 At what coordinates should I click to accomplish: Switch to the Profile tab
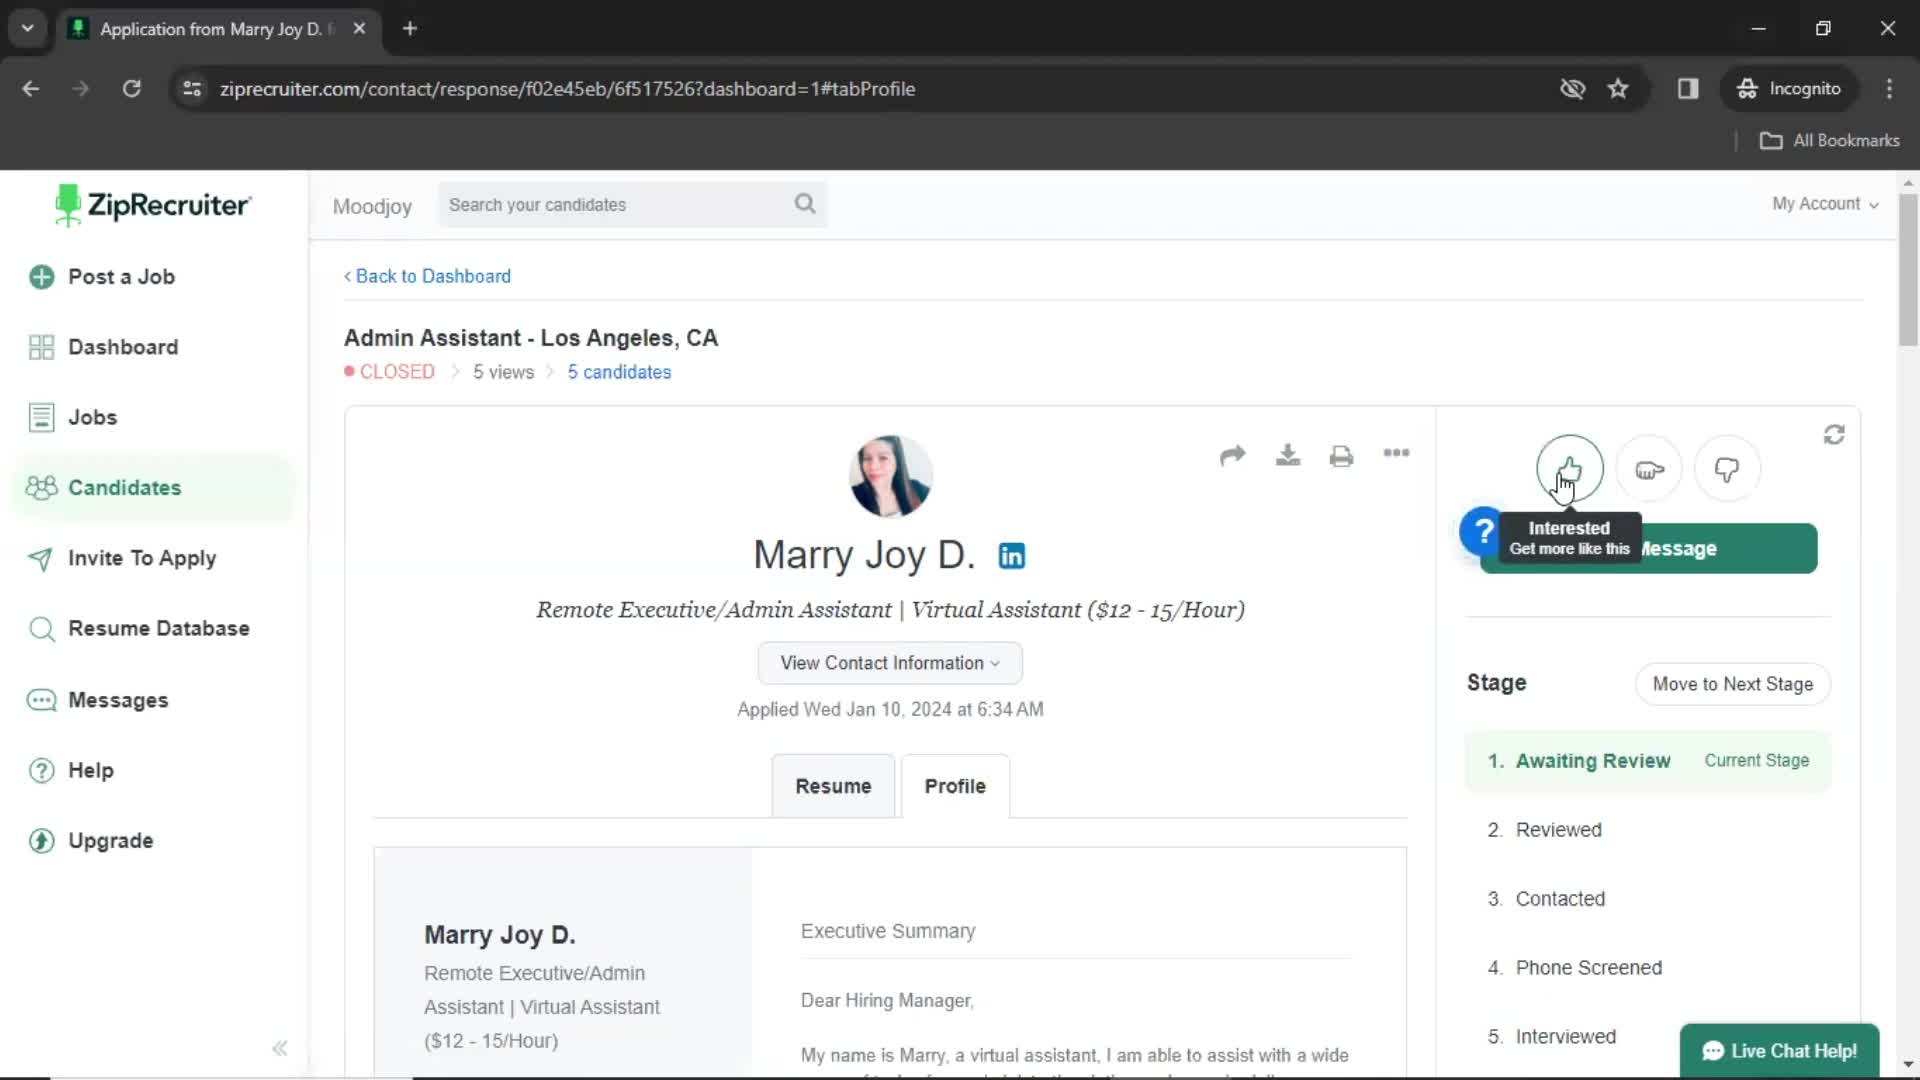click(955, 786)
